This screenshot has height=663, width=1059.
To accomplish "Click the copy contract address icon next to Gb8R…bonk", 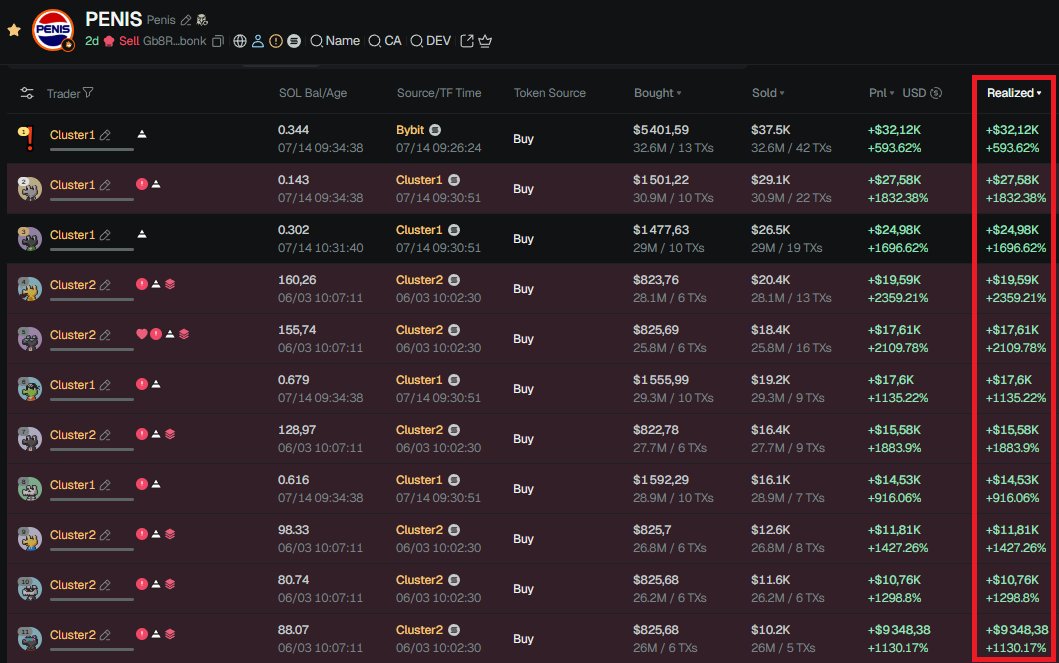I will click(x=216, y=40).
